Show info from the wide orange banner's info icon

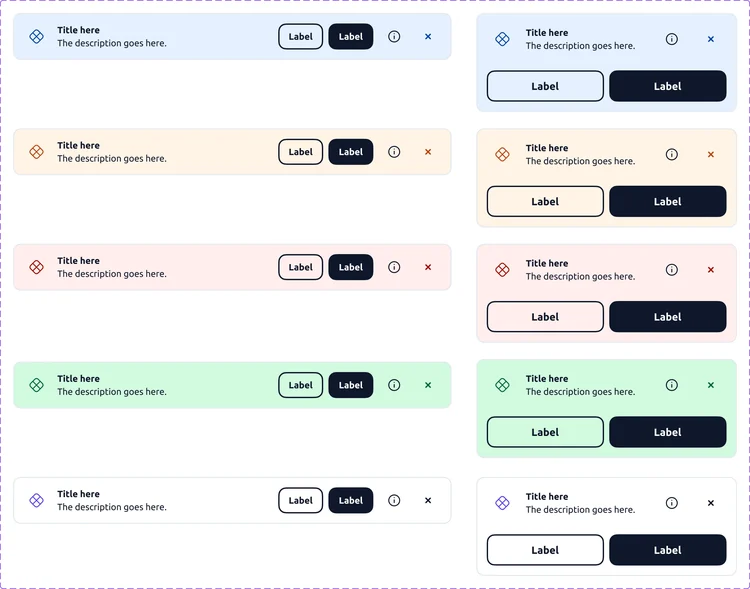click(x=394, y=152)
